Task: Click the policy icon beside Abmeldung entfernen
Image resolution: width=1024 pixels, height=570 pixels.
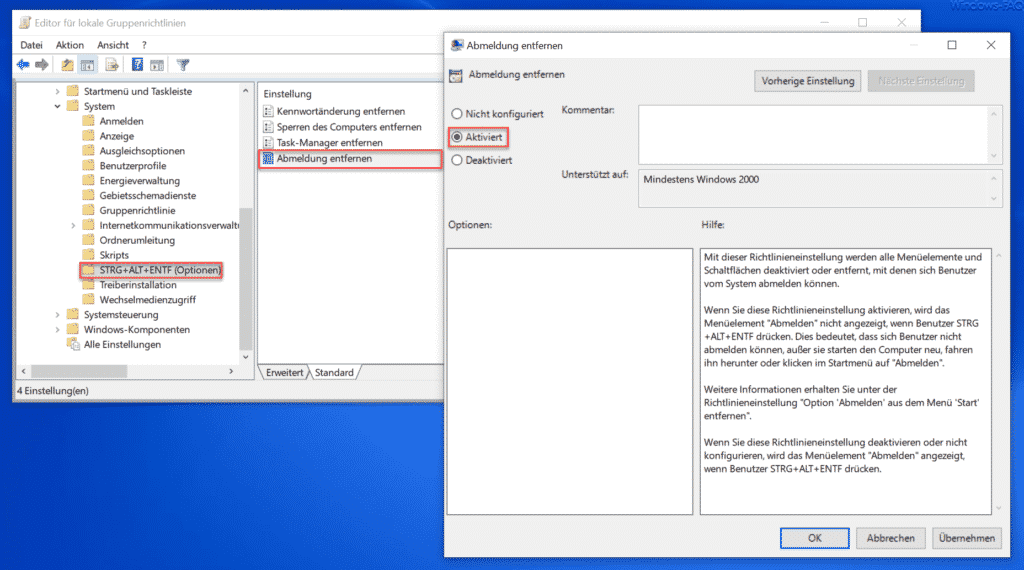Action: [268, 159]
